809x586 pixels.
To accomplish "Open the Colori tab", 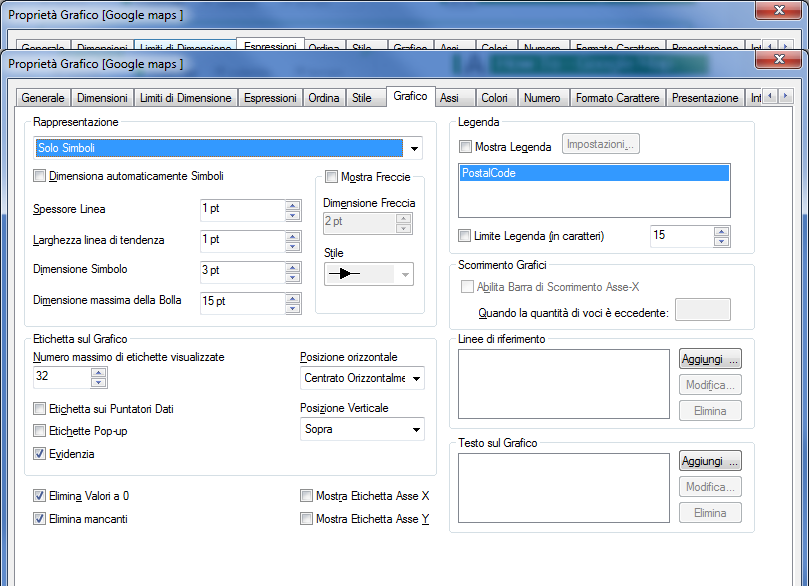I will click(494, 98).
